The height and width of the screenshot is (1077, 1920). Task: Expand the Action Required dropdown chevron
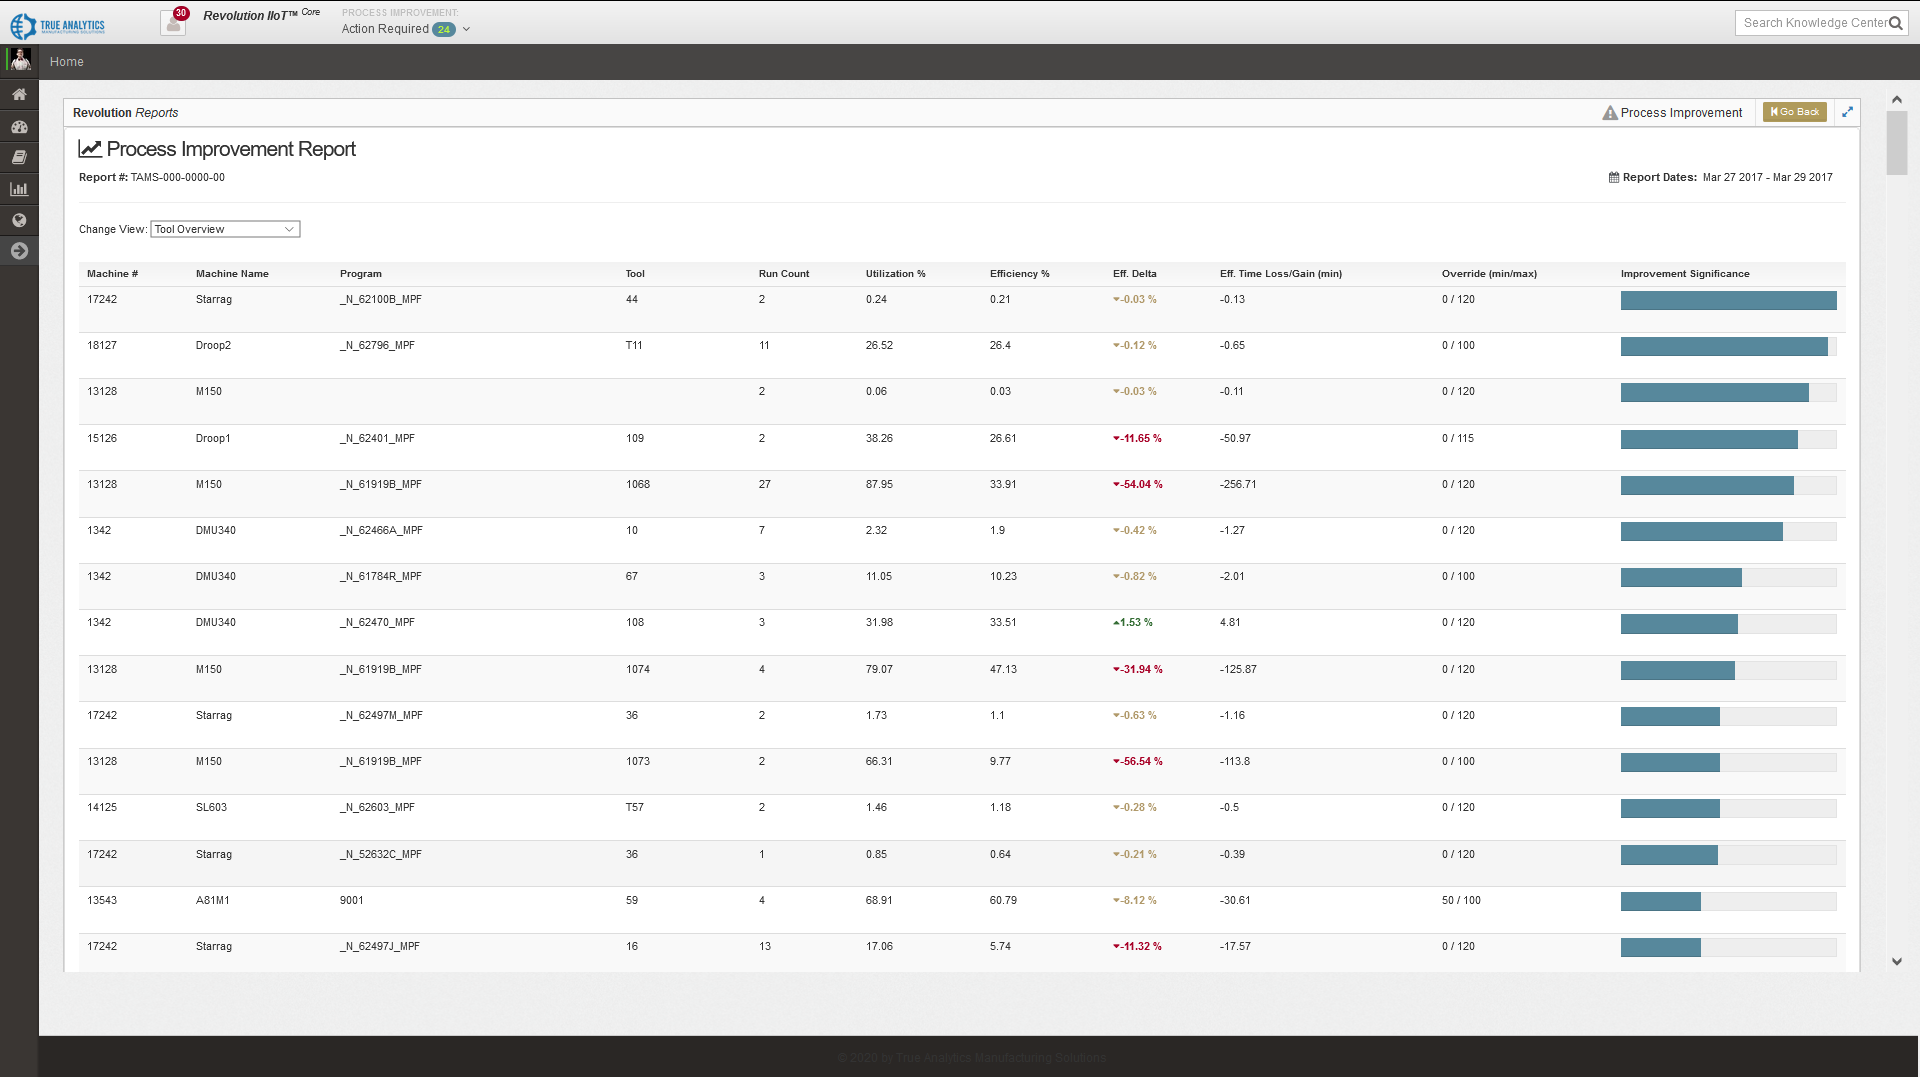[x=466, y=29]
